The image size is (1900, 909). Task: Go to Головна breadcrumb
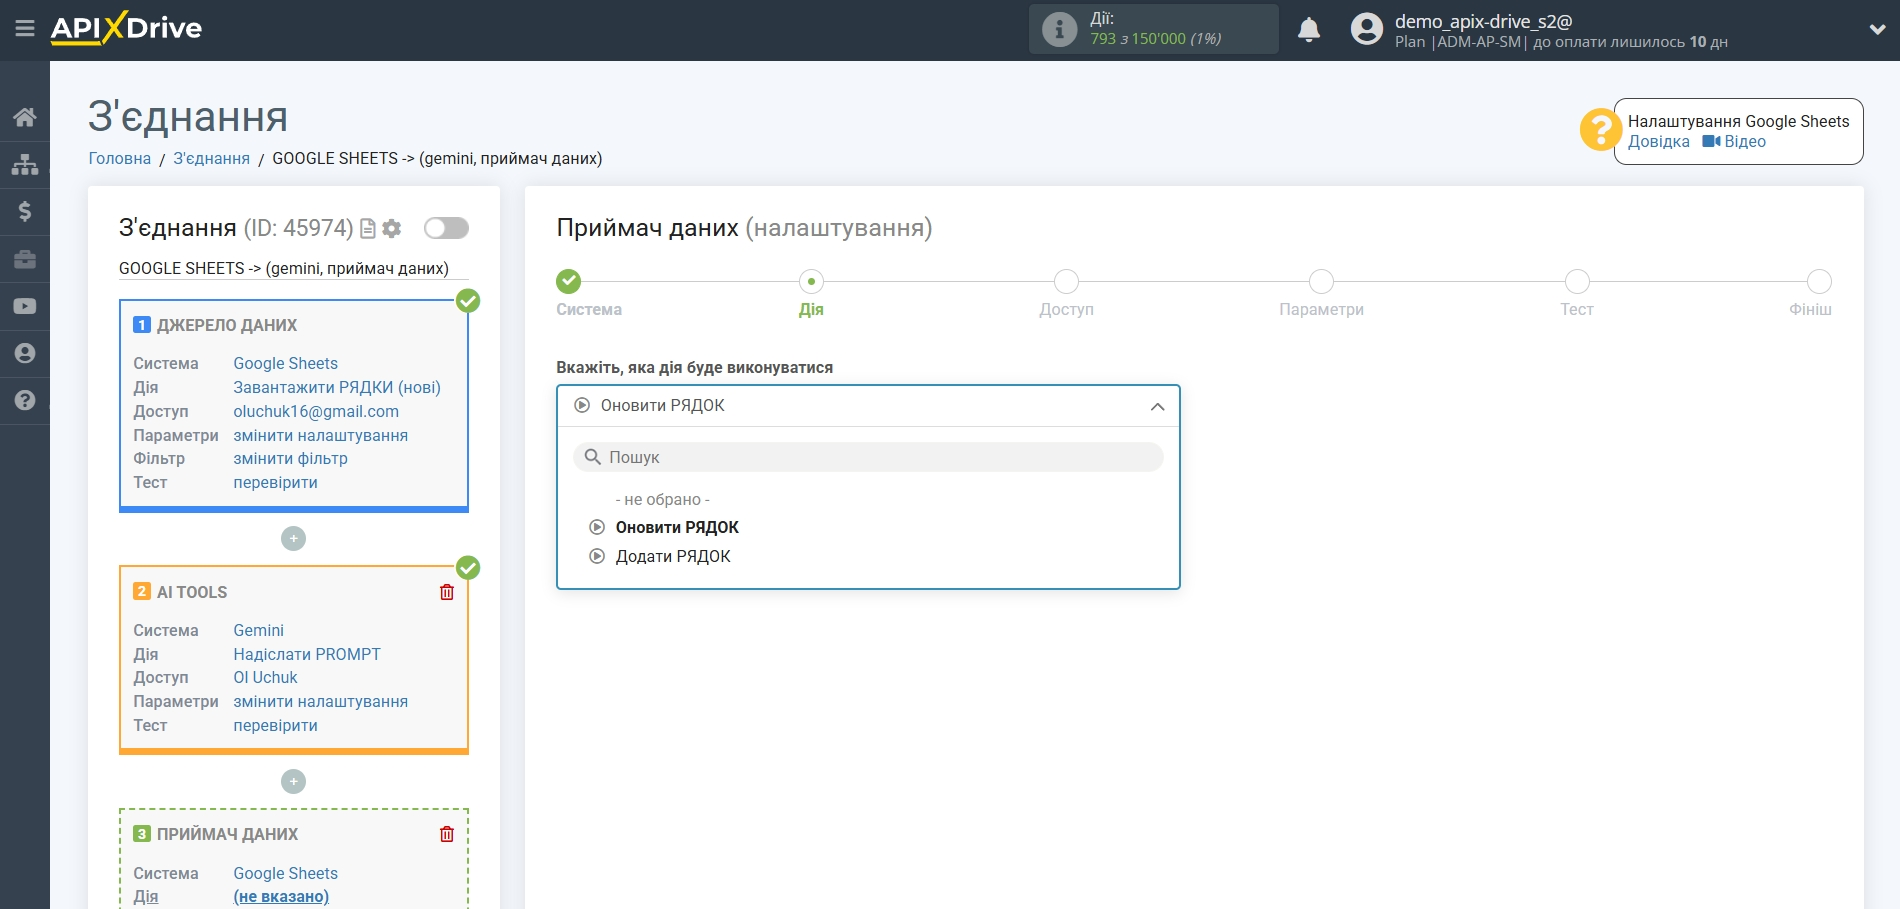pos(120,158)
